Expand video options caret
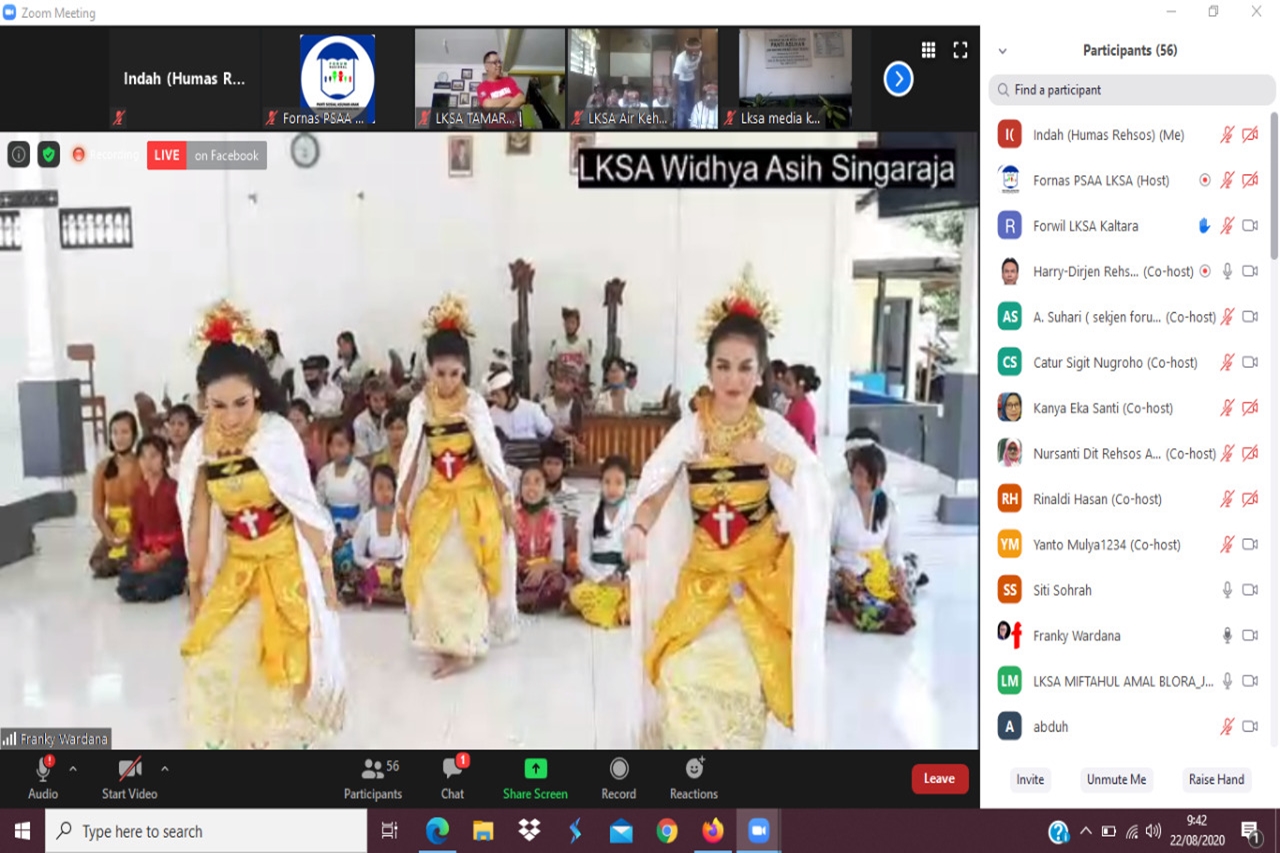This screenshot has height=853, width=1280. 164,769
